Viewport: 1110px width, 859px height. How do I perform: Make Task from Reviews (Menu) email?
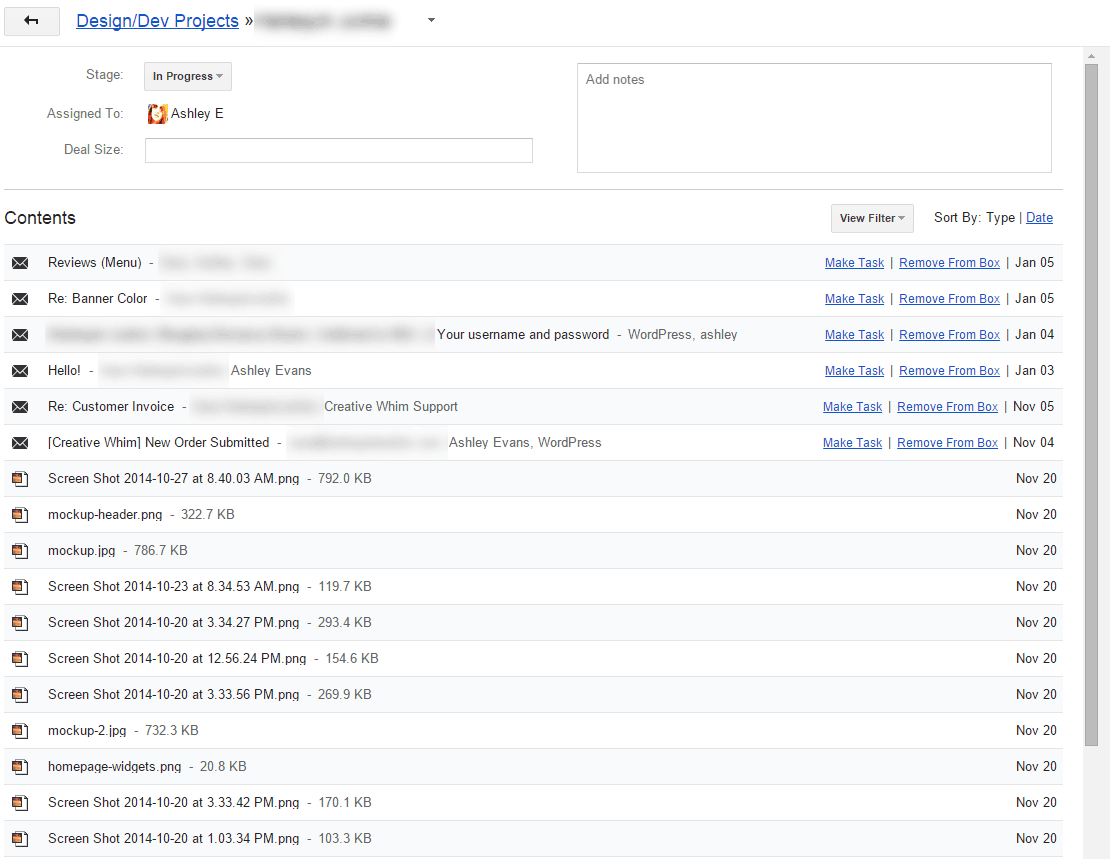tap(854, 263)
